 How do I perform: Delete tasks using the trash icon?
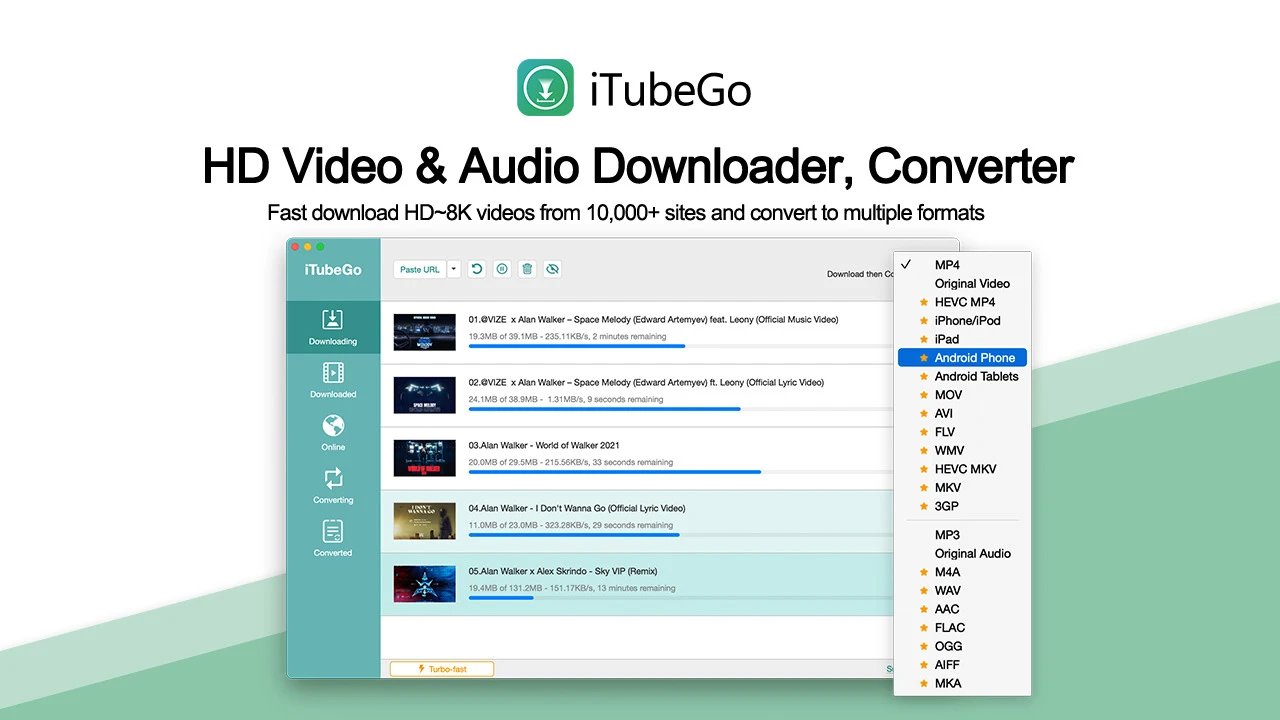point(528,269)
